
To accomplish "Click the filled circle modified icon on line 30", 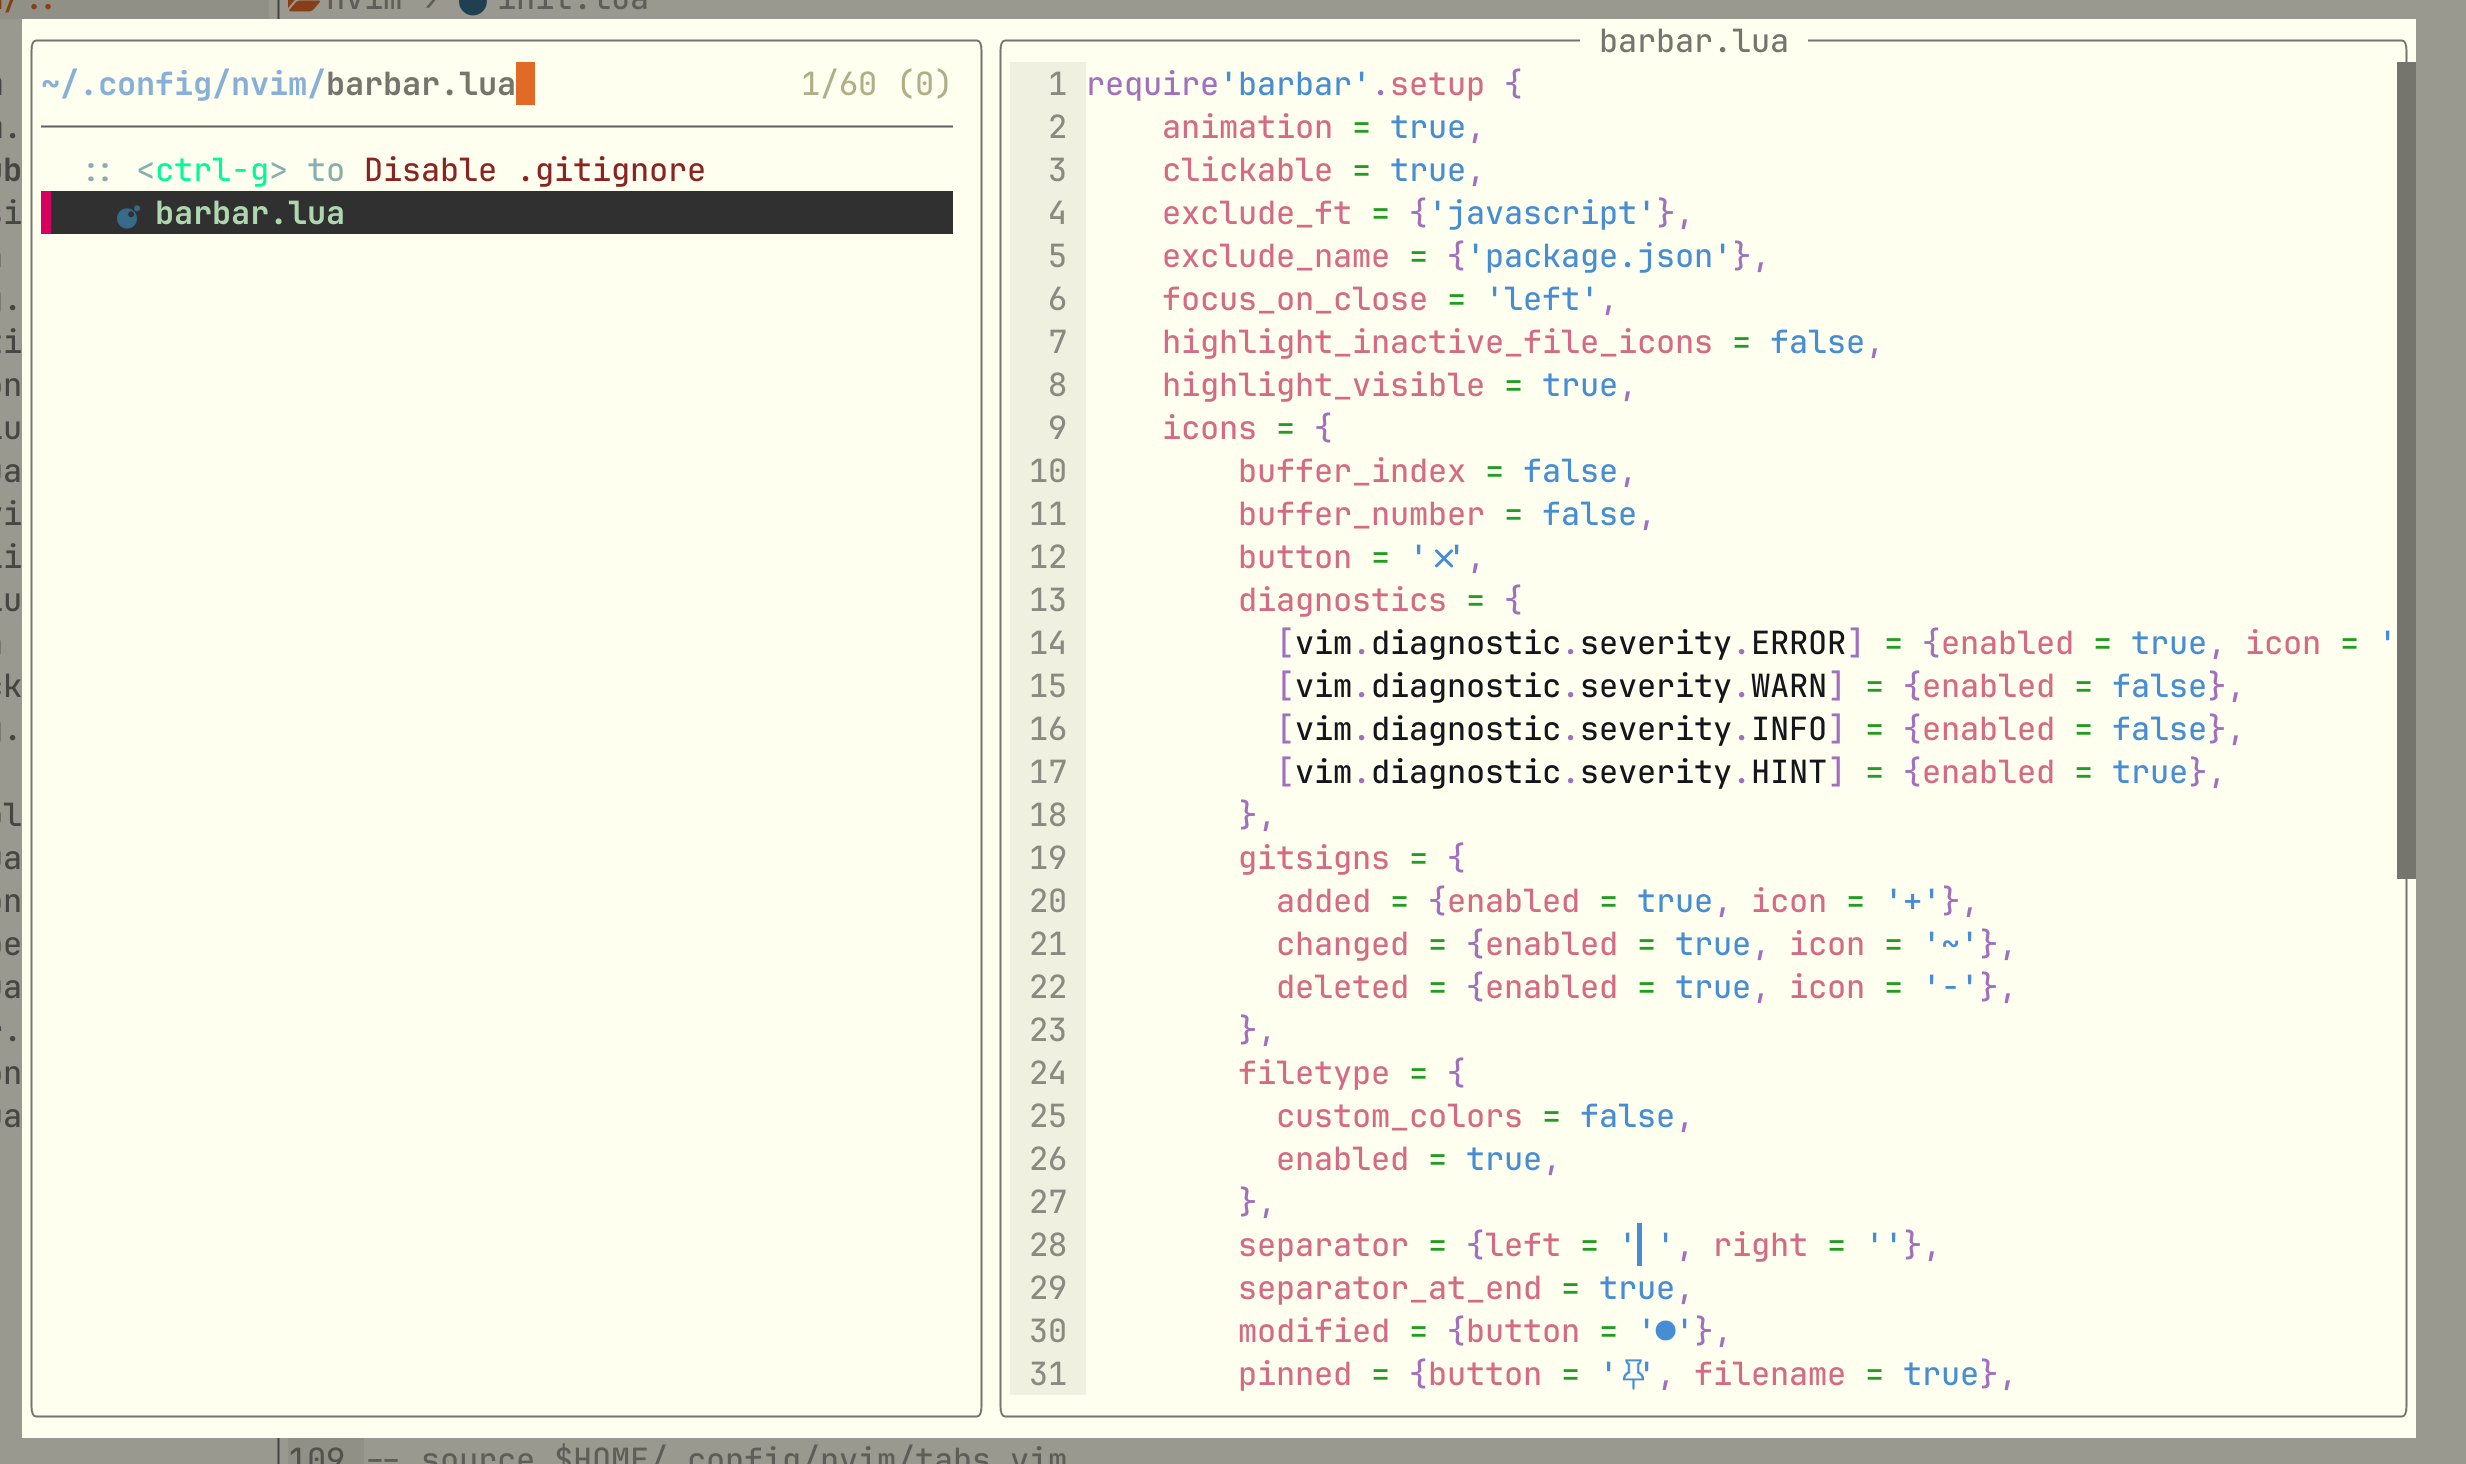I will (1665, 1331).
